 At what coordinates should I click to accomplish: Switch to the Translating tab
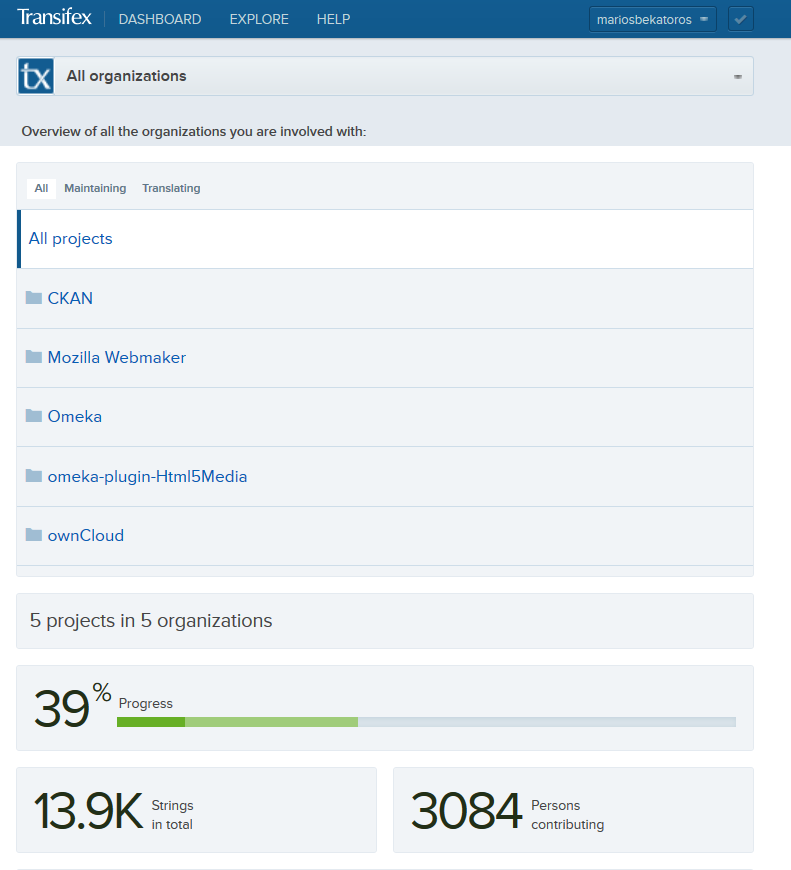pyautogui.click(x=171, y=188)
